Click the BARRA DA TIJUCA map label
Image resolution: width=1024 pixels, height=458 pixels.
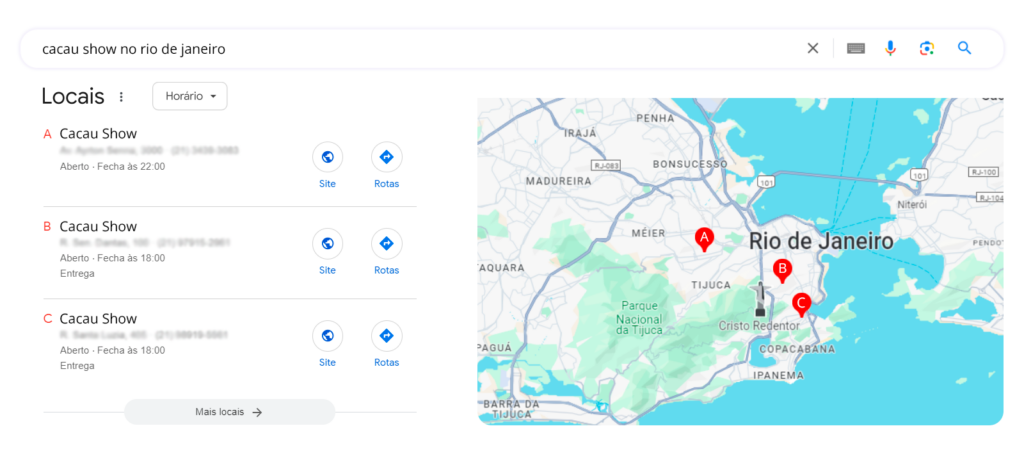click(511, 408)
